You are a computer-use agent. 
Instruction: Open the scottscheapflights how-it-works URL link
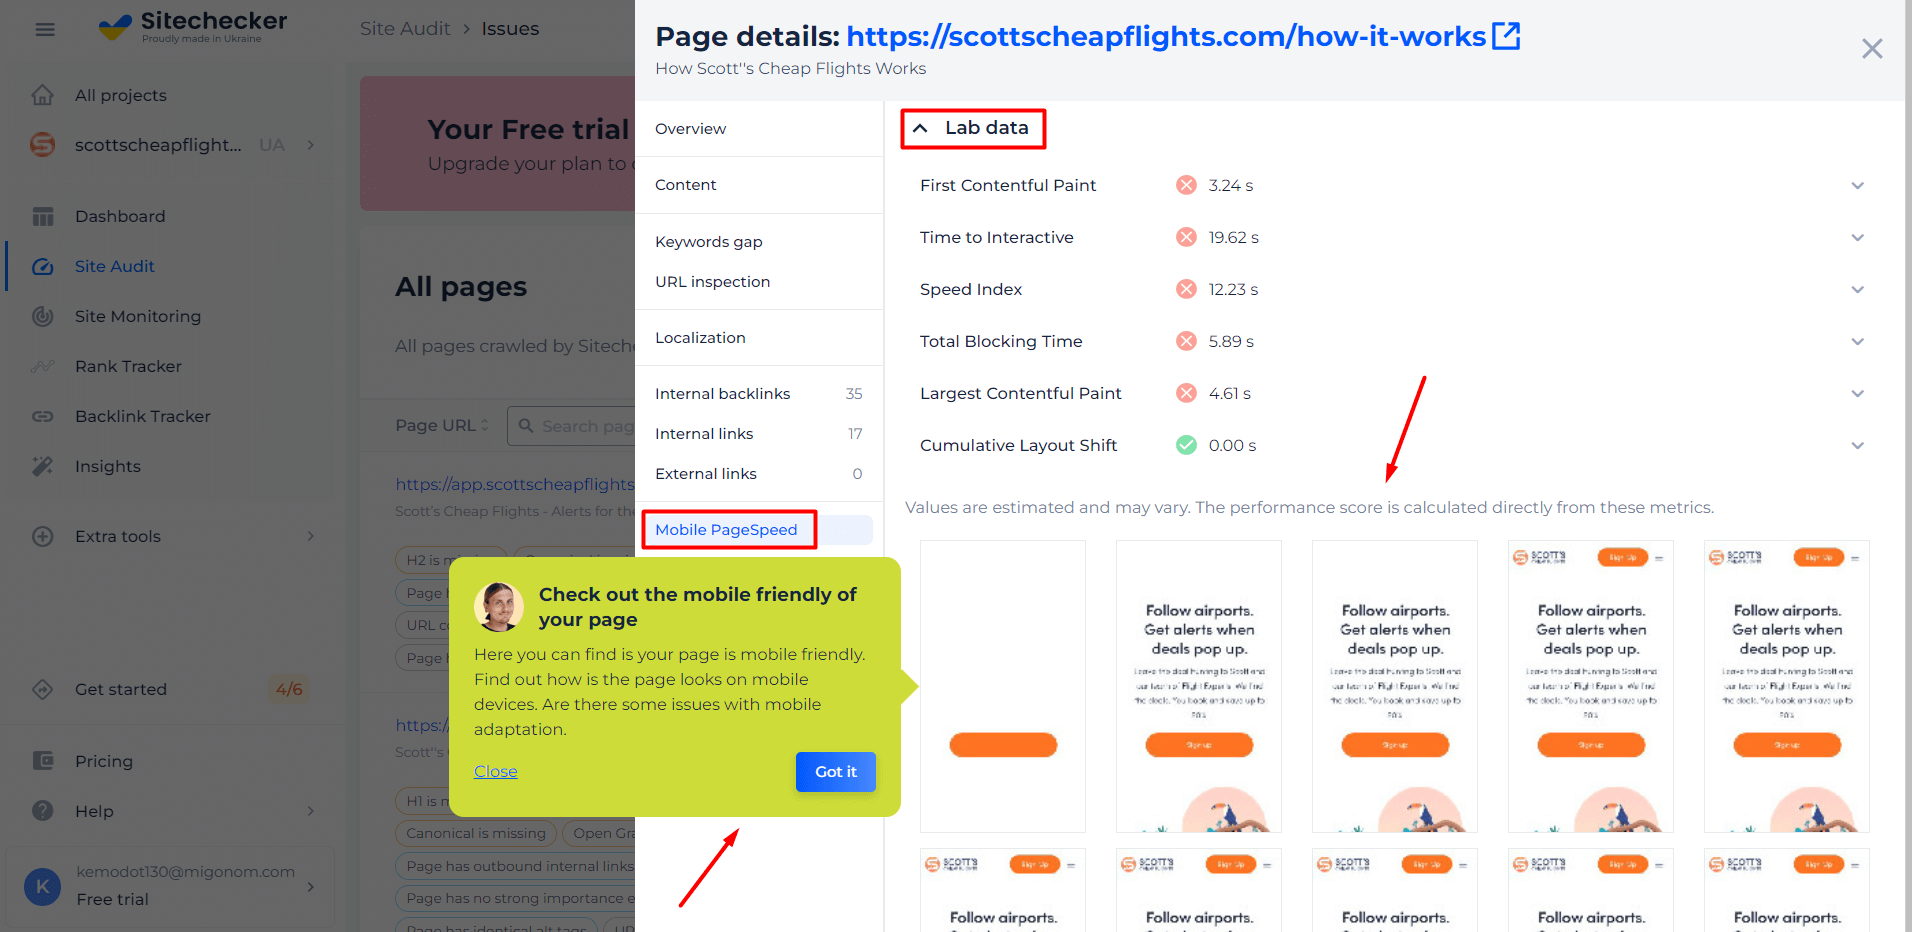1166,36
